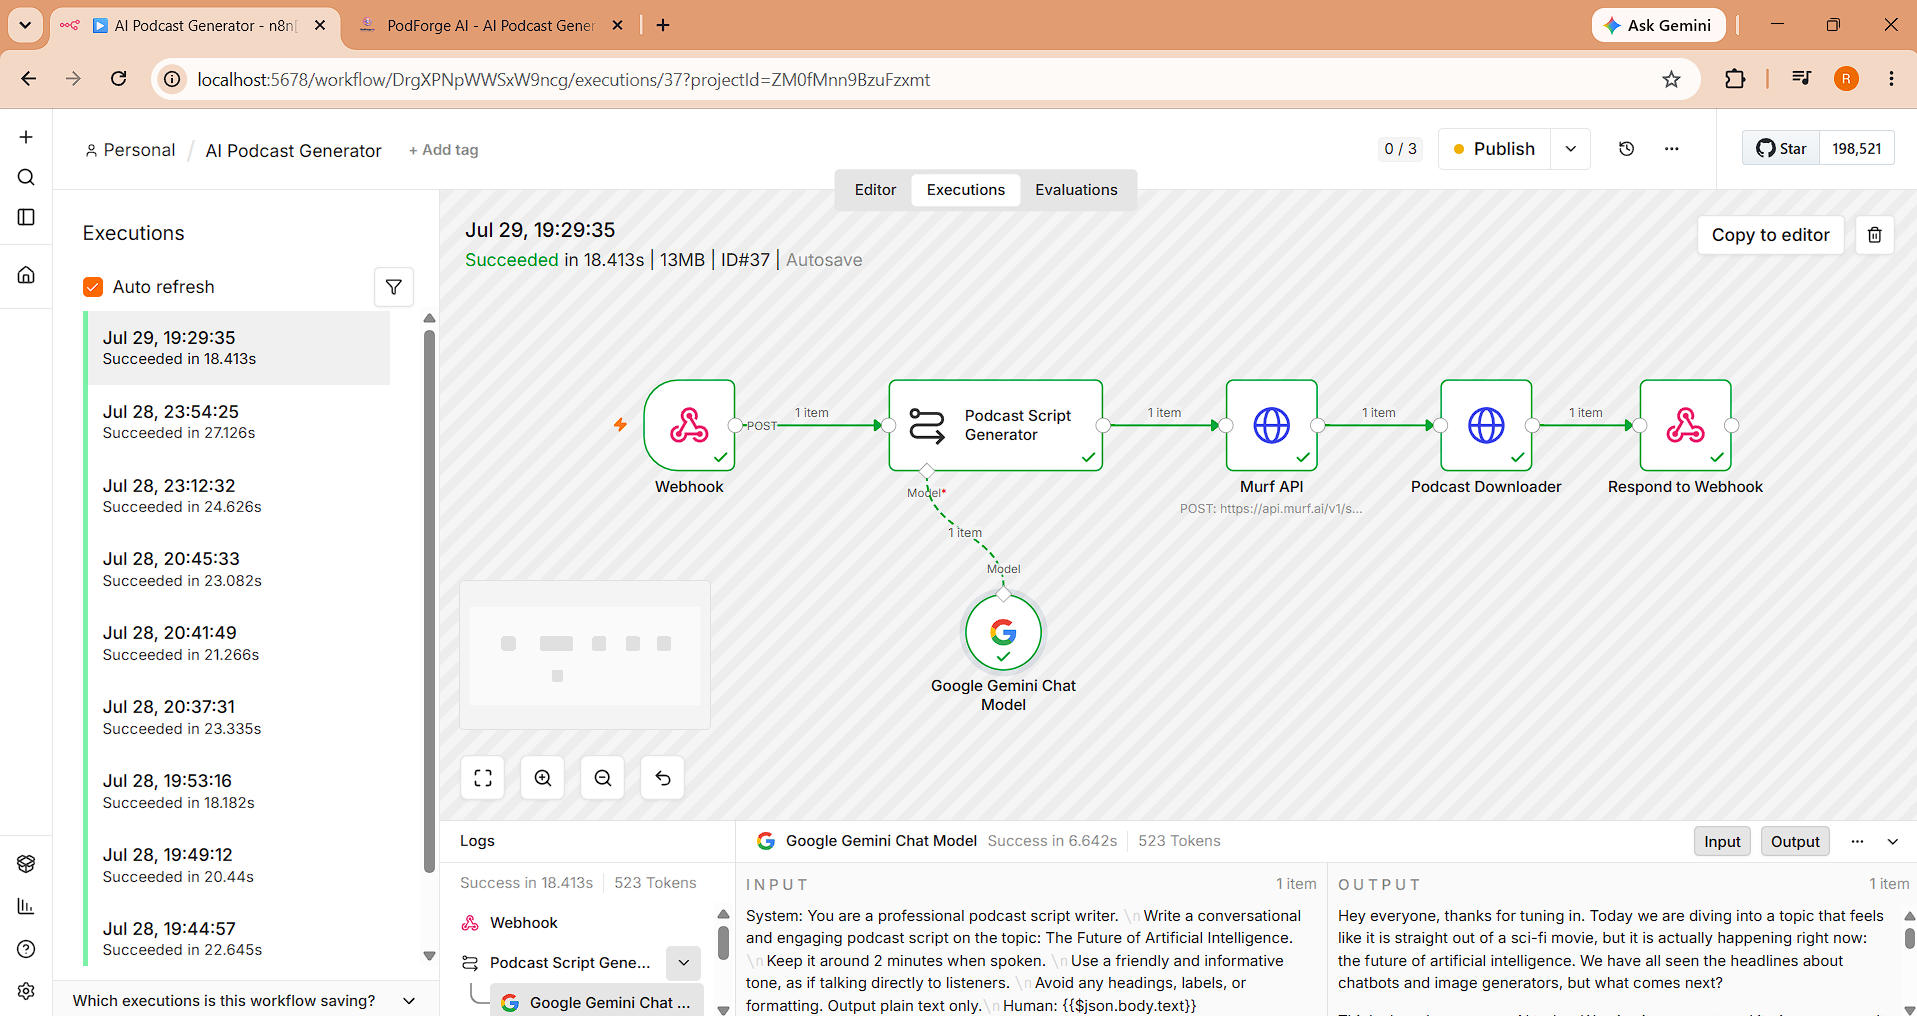Click Ask Gemini button

pyautogui.click(x=1658, y=25)
